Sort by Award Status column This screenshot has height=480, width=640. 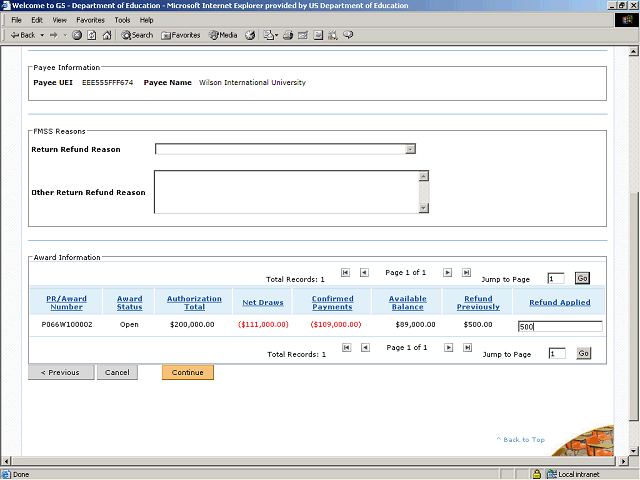tap(129, 303)
